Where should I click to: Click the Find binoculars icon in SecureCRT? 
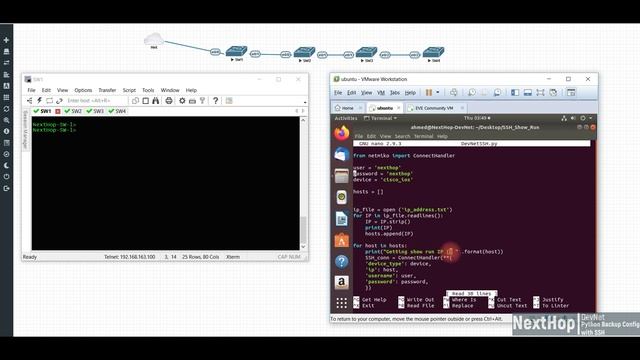[x=156, y=100]
